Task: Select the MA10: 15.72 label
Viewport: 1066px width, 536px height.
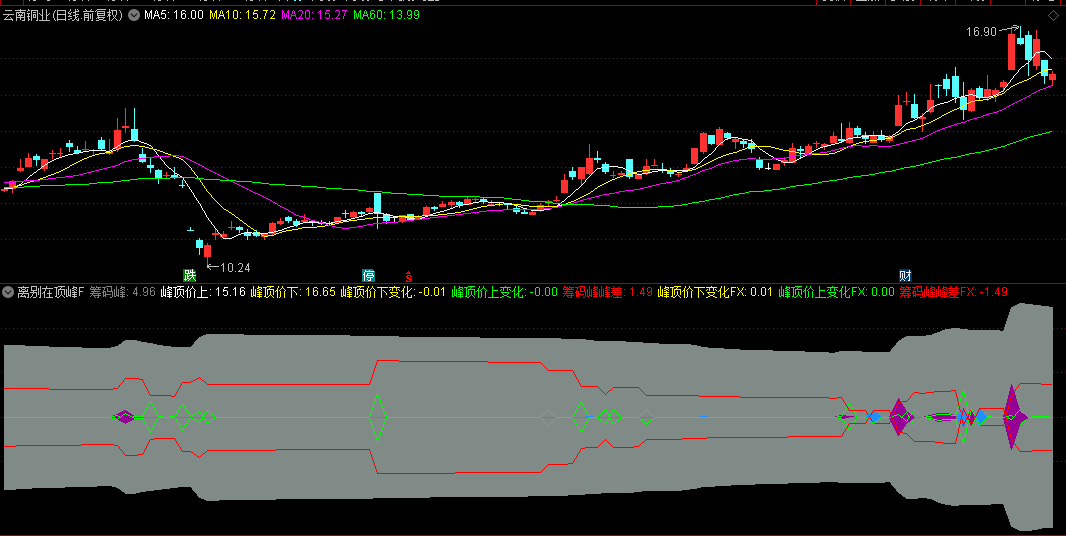Action: pos(242,15)
